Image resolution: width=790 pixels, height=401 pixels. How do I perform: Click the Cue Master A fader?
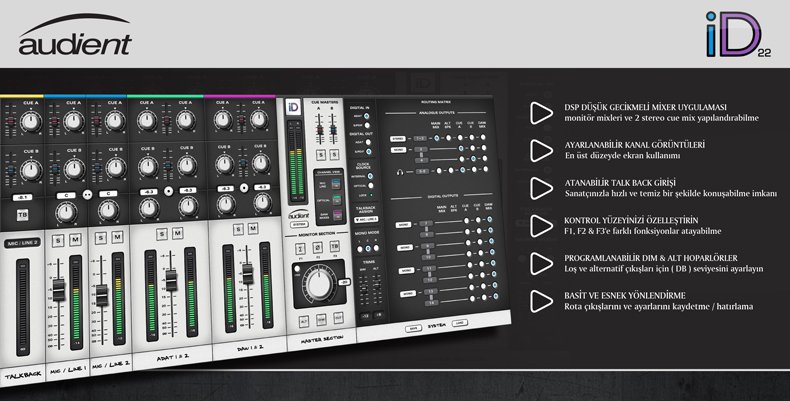pyautogui.click(x=319, y=129)
